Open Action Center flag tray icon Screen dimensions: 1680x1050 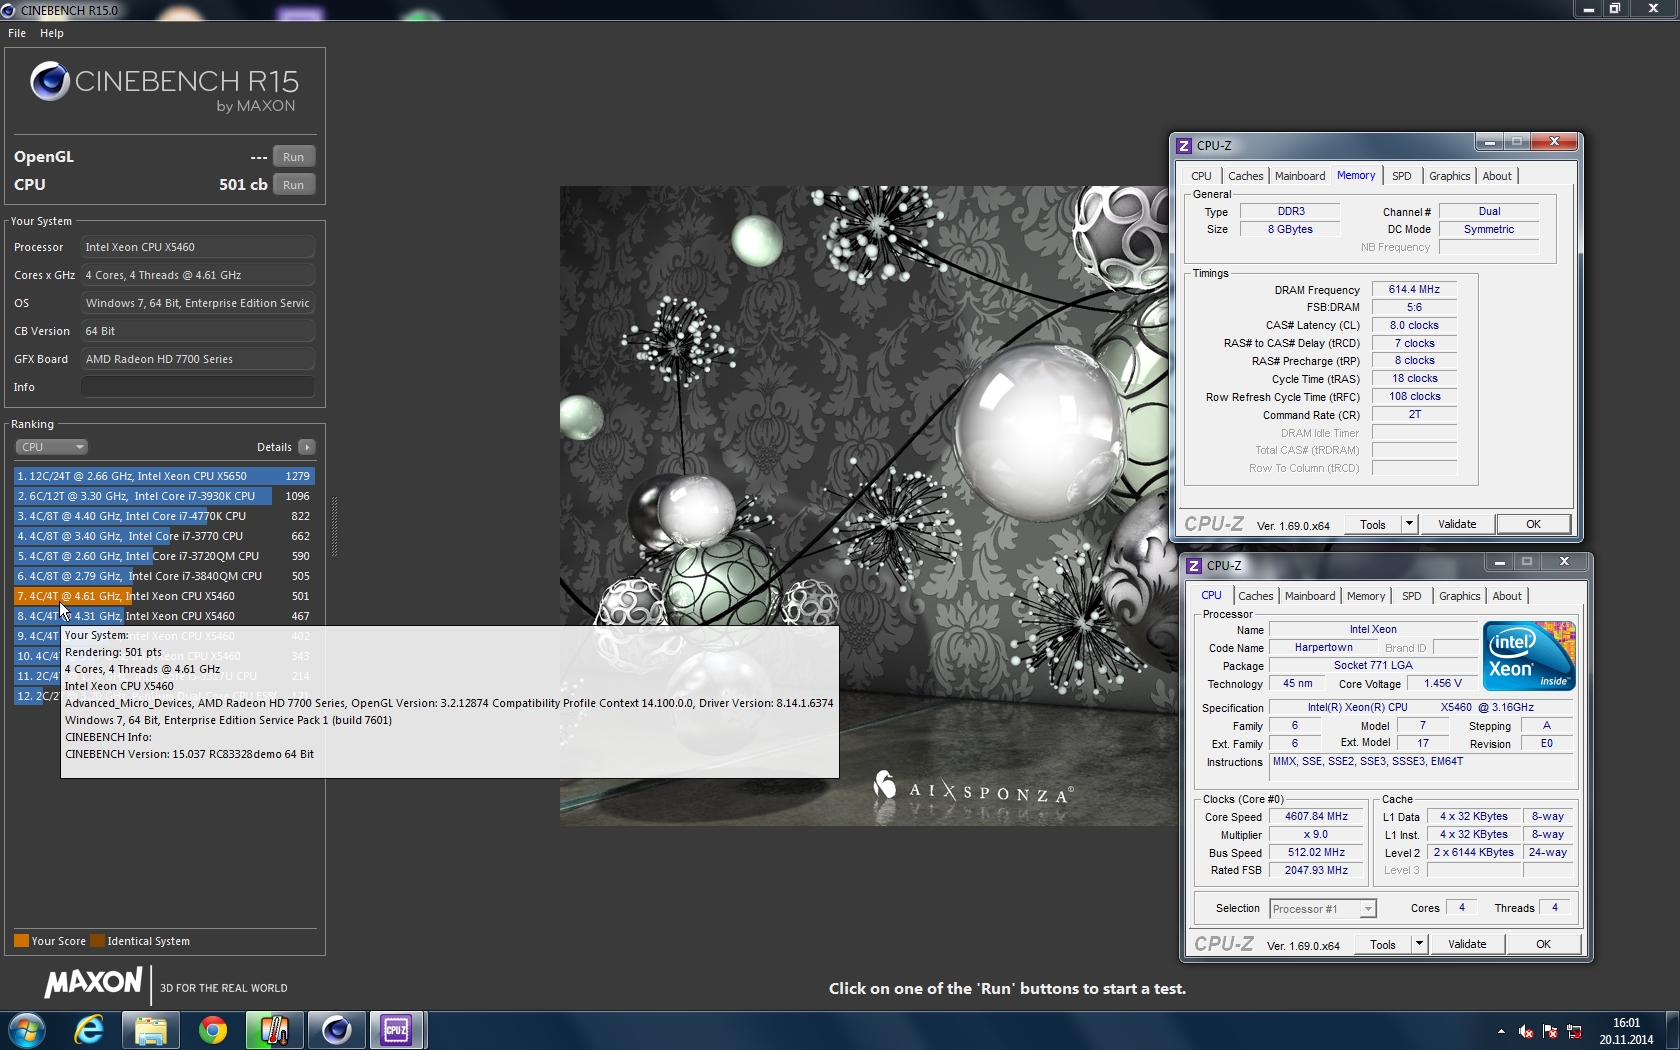1550,1031
